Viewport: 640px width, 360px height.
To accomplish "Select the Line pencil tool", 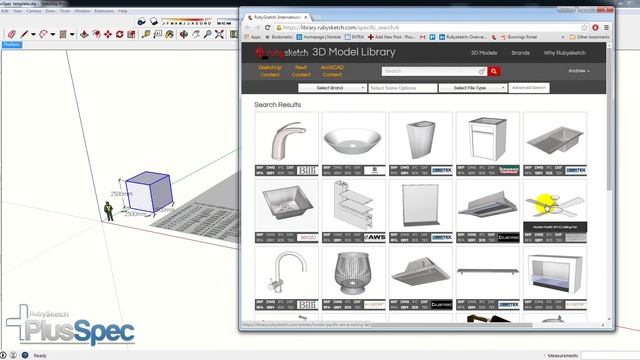I will tap(24, 34).
